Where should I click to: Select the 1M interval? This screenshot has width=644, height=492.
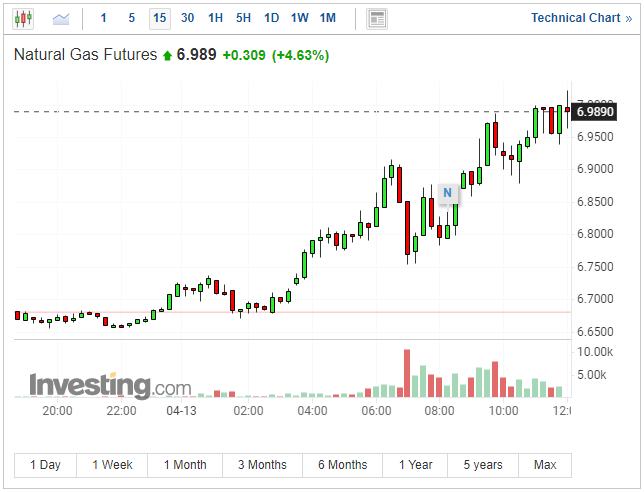(x=328, y=18)
